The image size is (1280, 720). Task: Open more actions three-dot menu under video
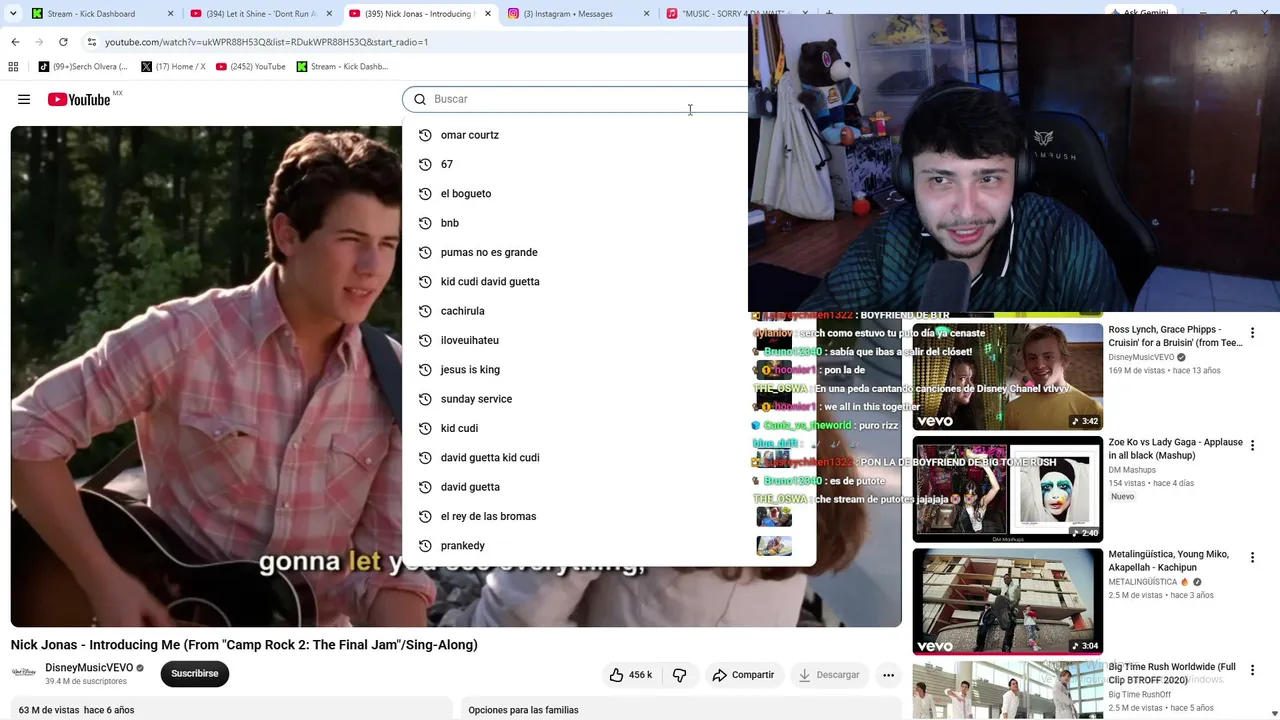(x=888, y=675)
